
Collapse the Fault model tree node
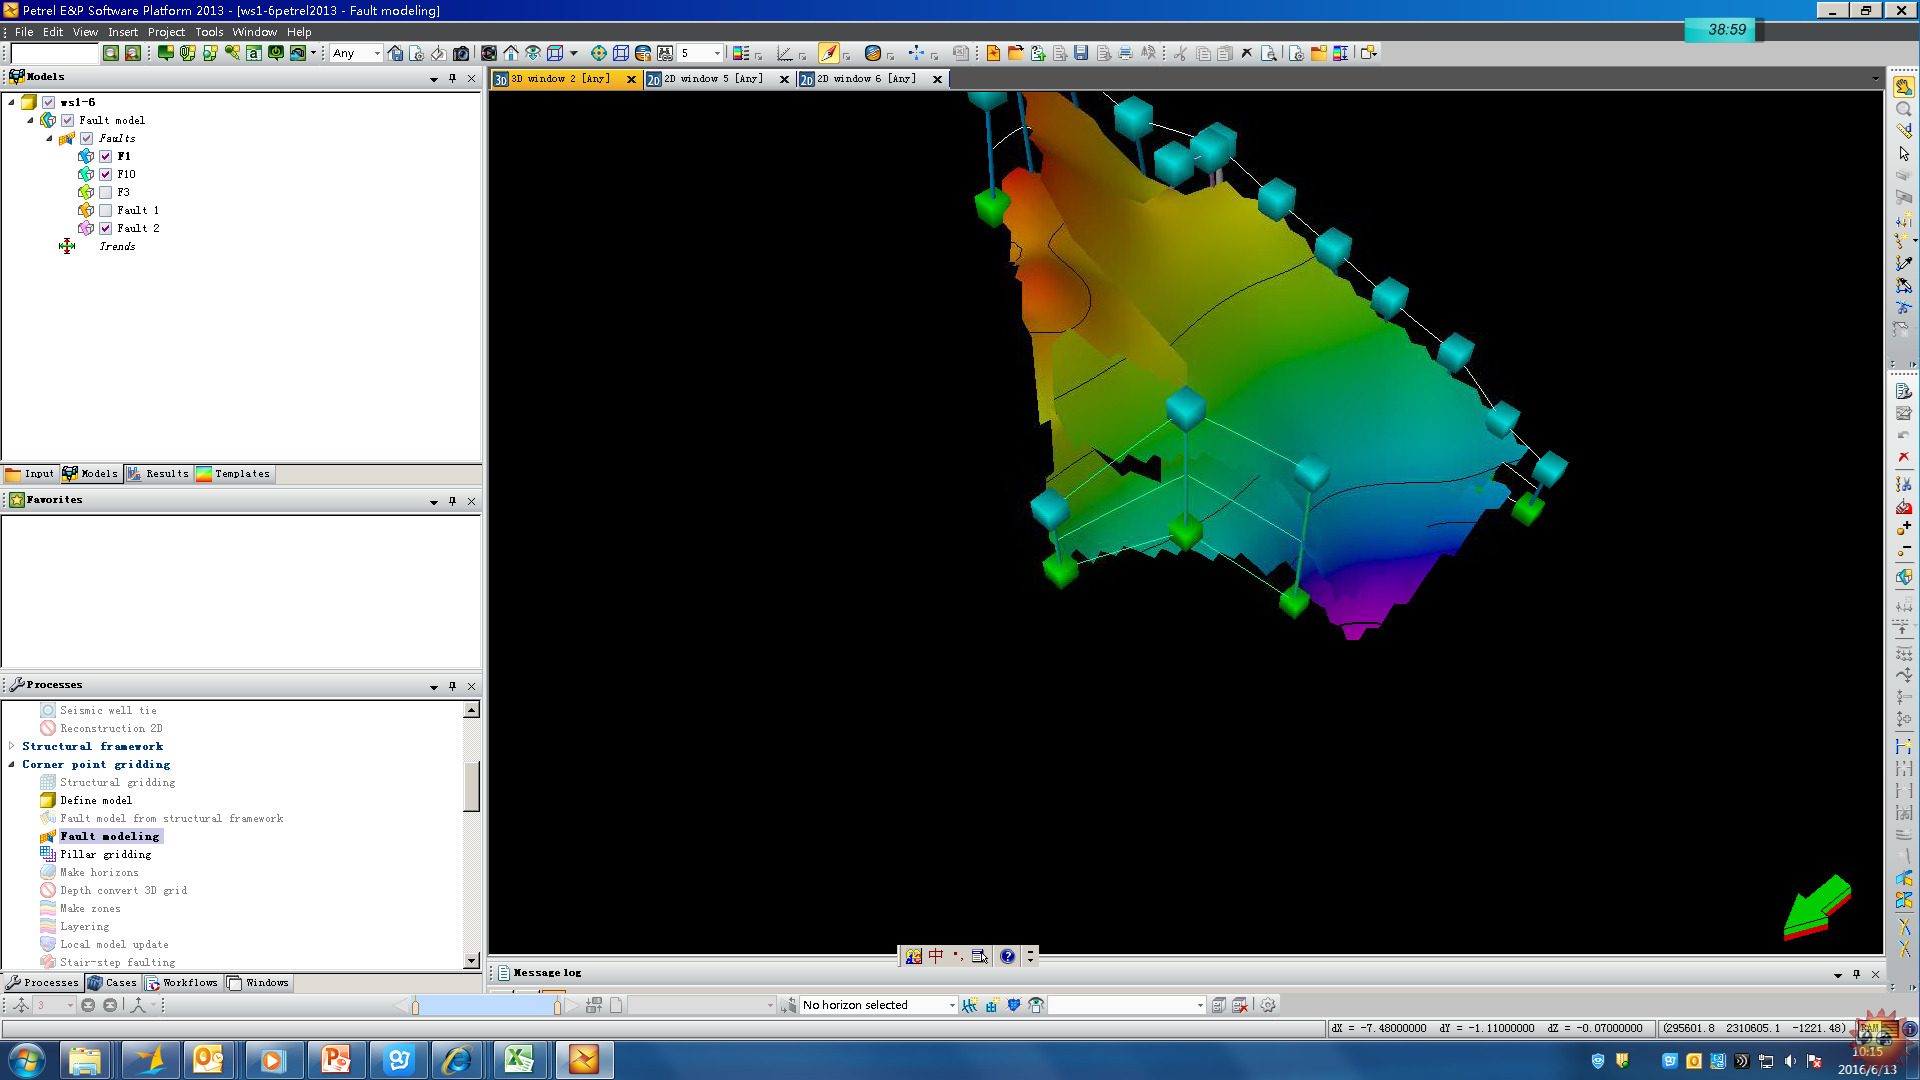point(30,120)
